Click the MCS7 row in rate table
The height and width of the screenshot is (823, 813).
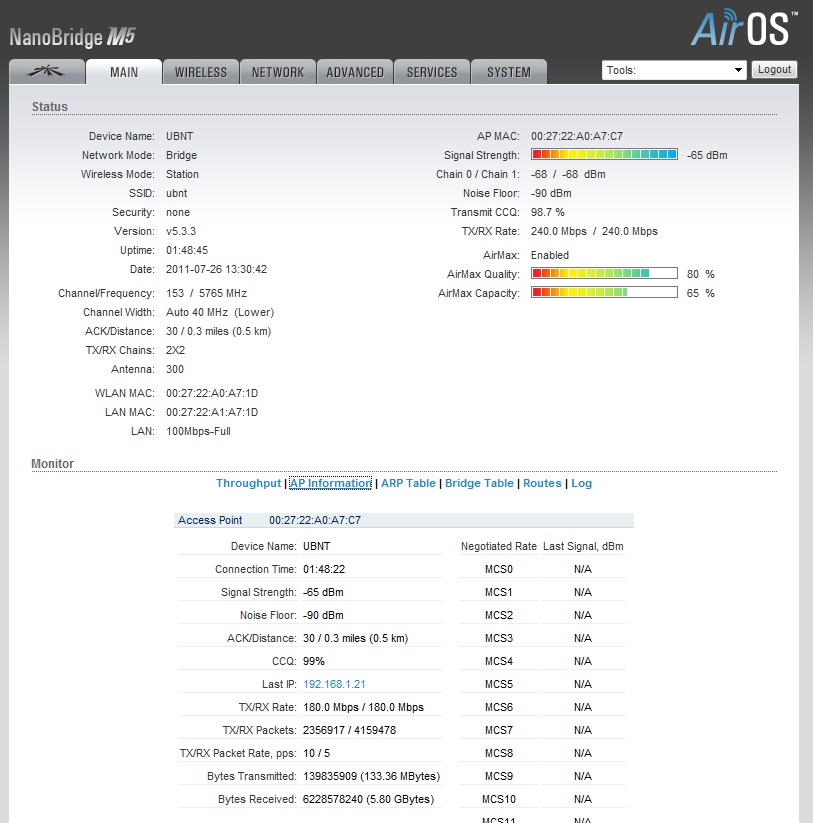coord(542,730)
